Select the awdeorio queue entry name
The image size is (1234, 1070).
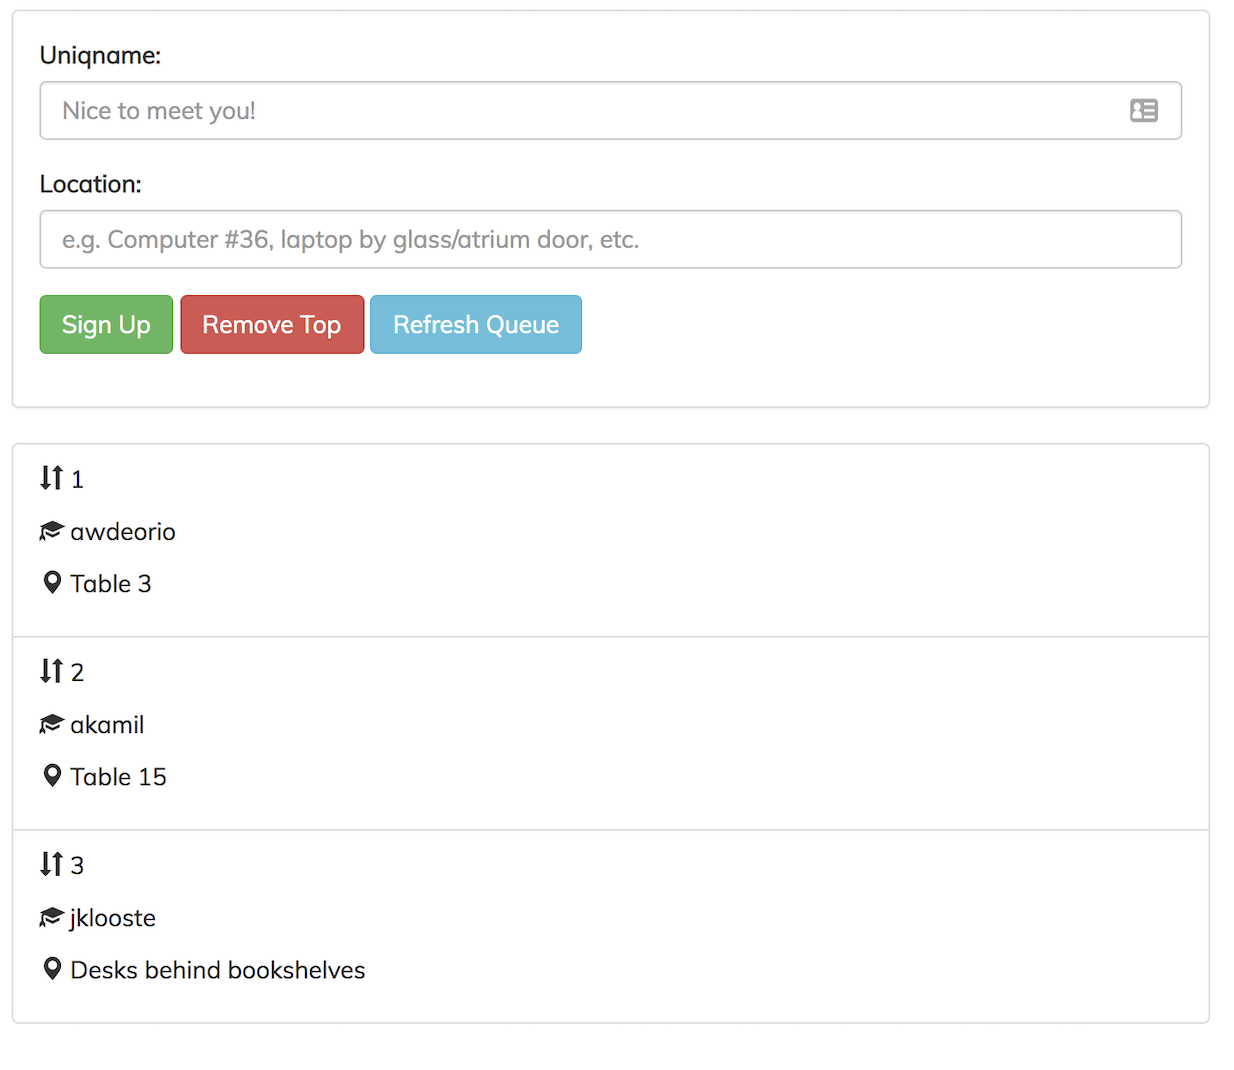click(x=123, y=532)
